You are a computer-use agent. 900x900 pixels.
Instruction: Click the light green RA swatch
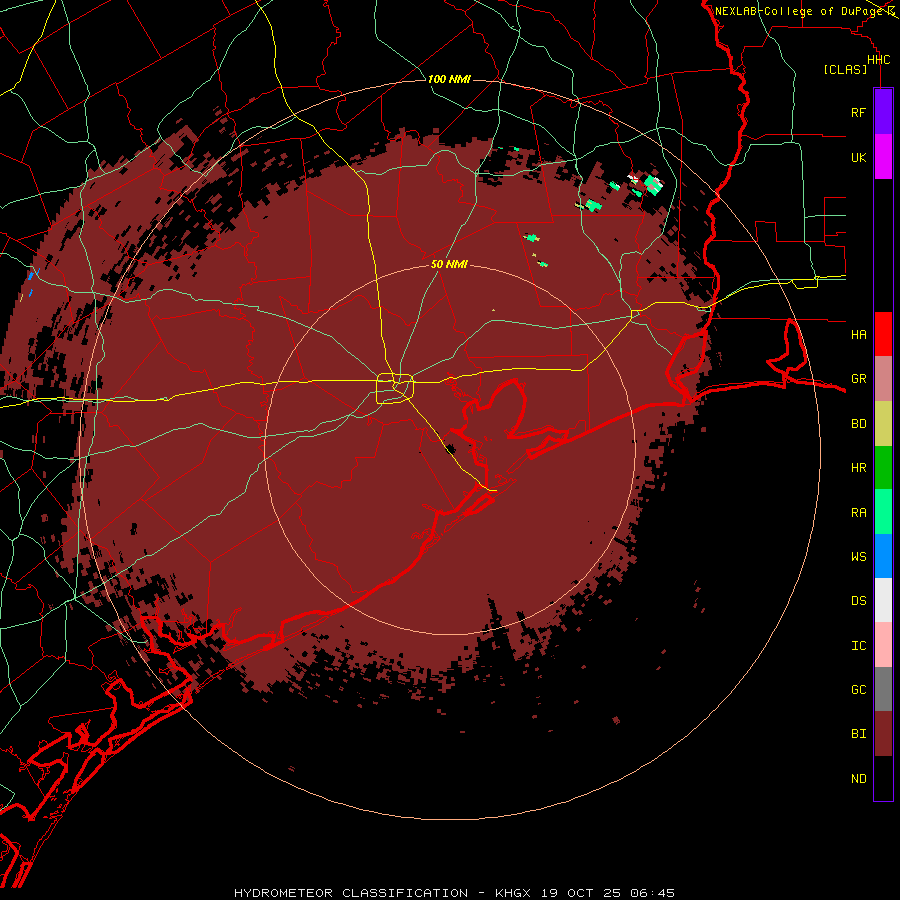pyautogui.click(x=883, y=512)
